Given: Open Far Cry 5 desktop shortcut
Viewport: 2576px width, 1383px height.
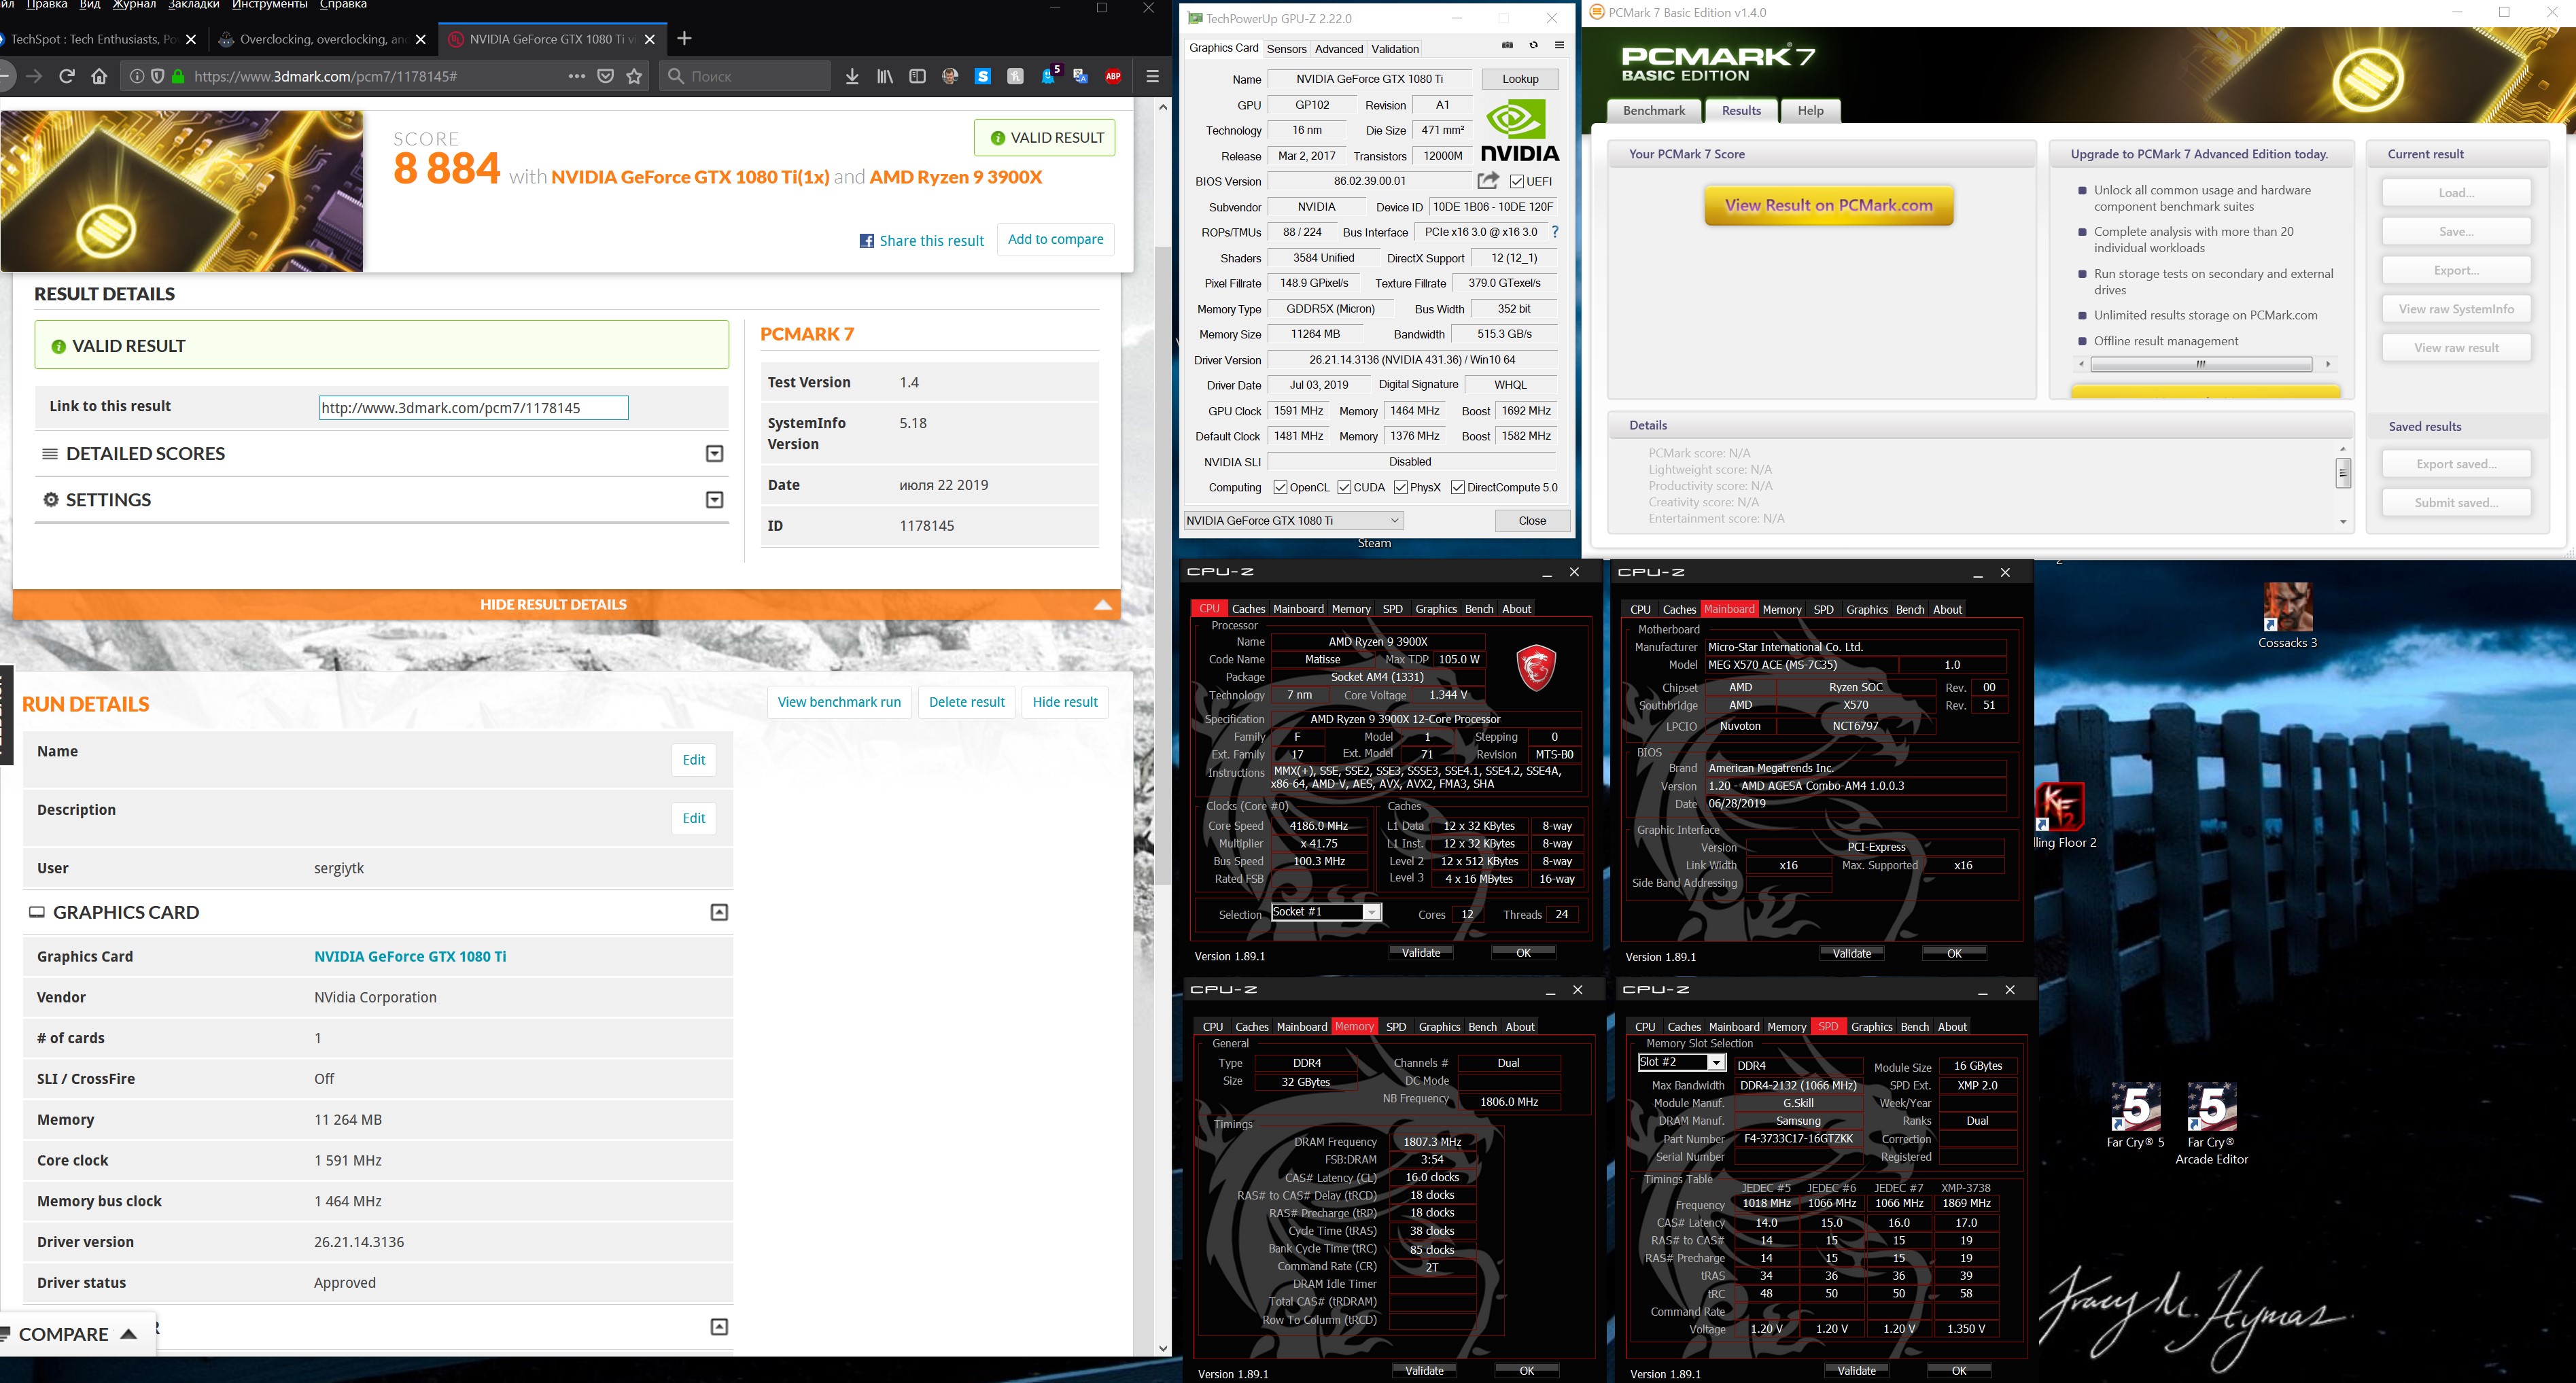Looking at the screenshot, I should (x=2136, y=1115).
